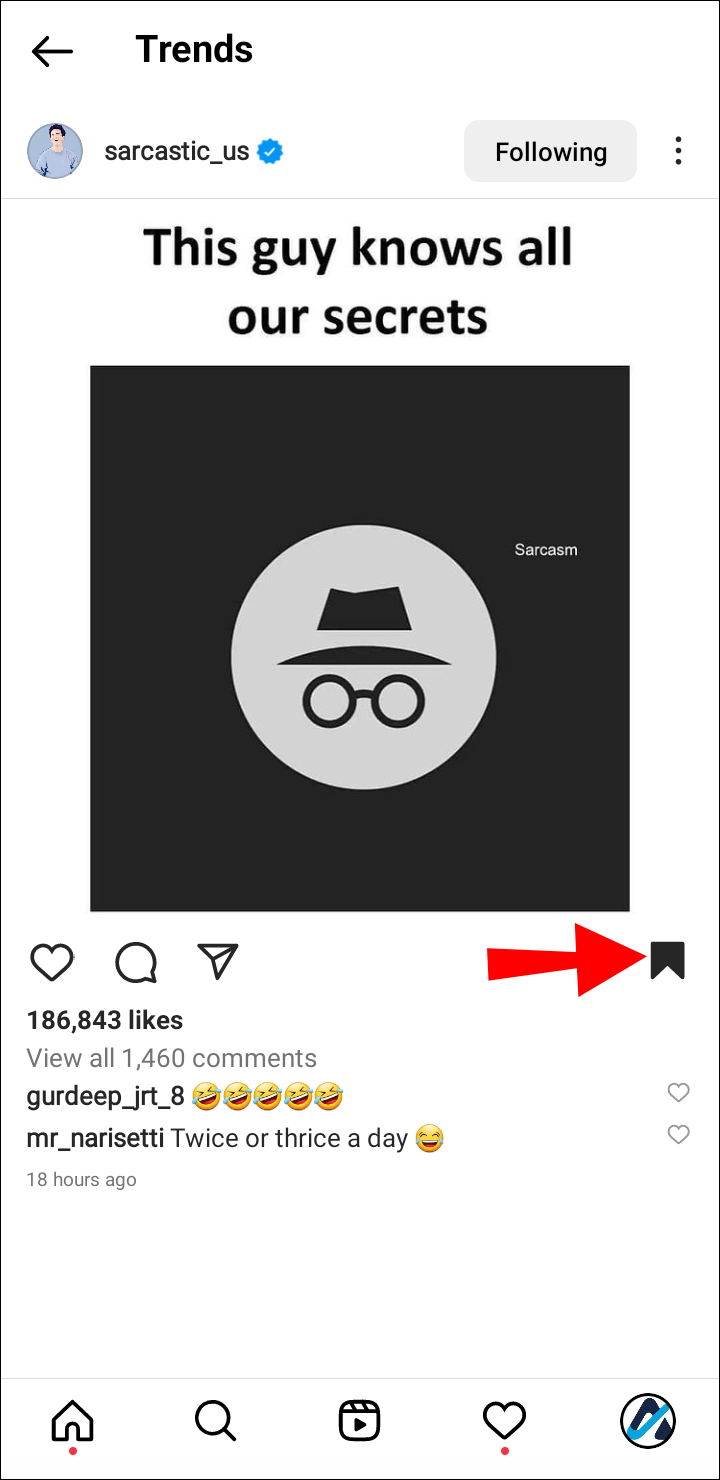View the 186,843 likes list
This screenshot has width=720, height=1480.
pos(105,1021)
